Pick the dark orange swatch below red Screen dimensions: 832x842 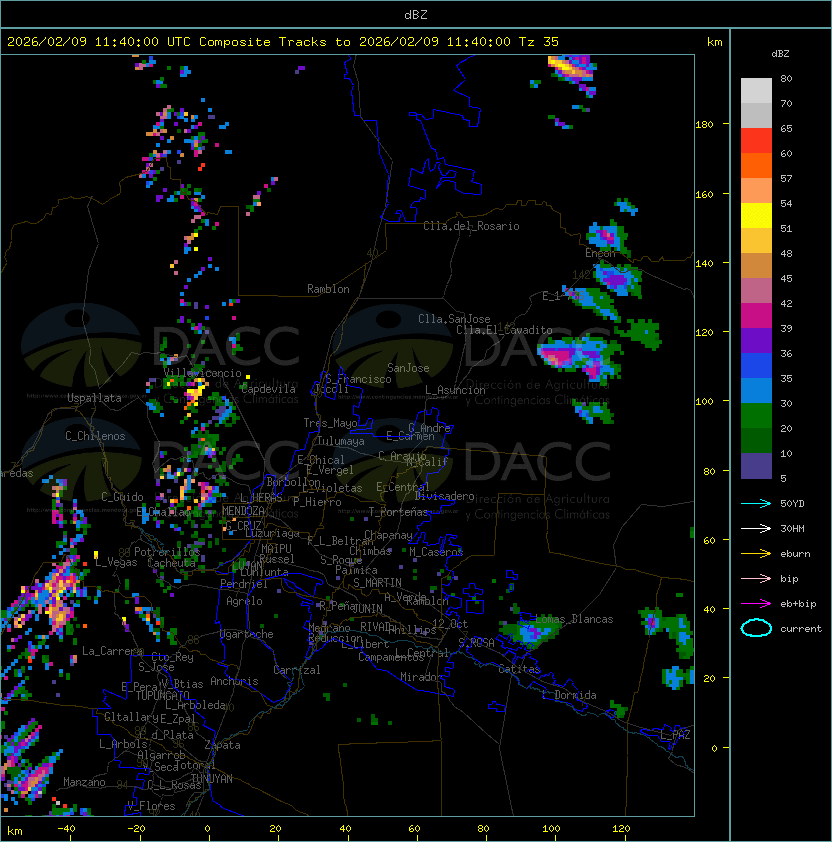[756, 165]
